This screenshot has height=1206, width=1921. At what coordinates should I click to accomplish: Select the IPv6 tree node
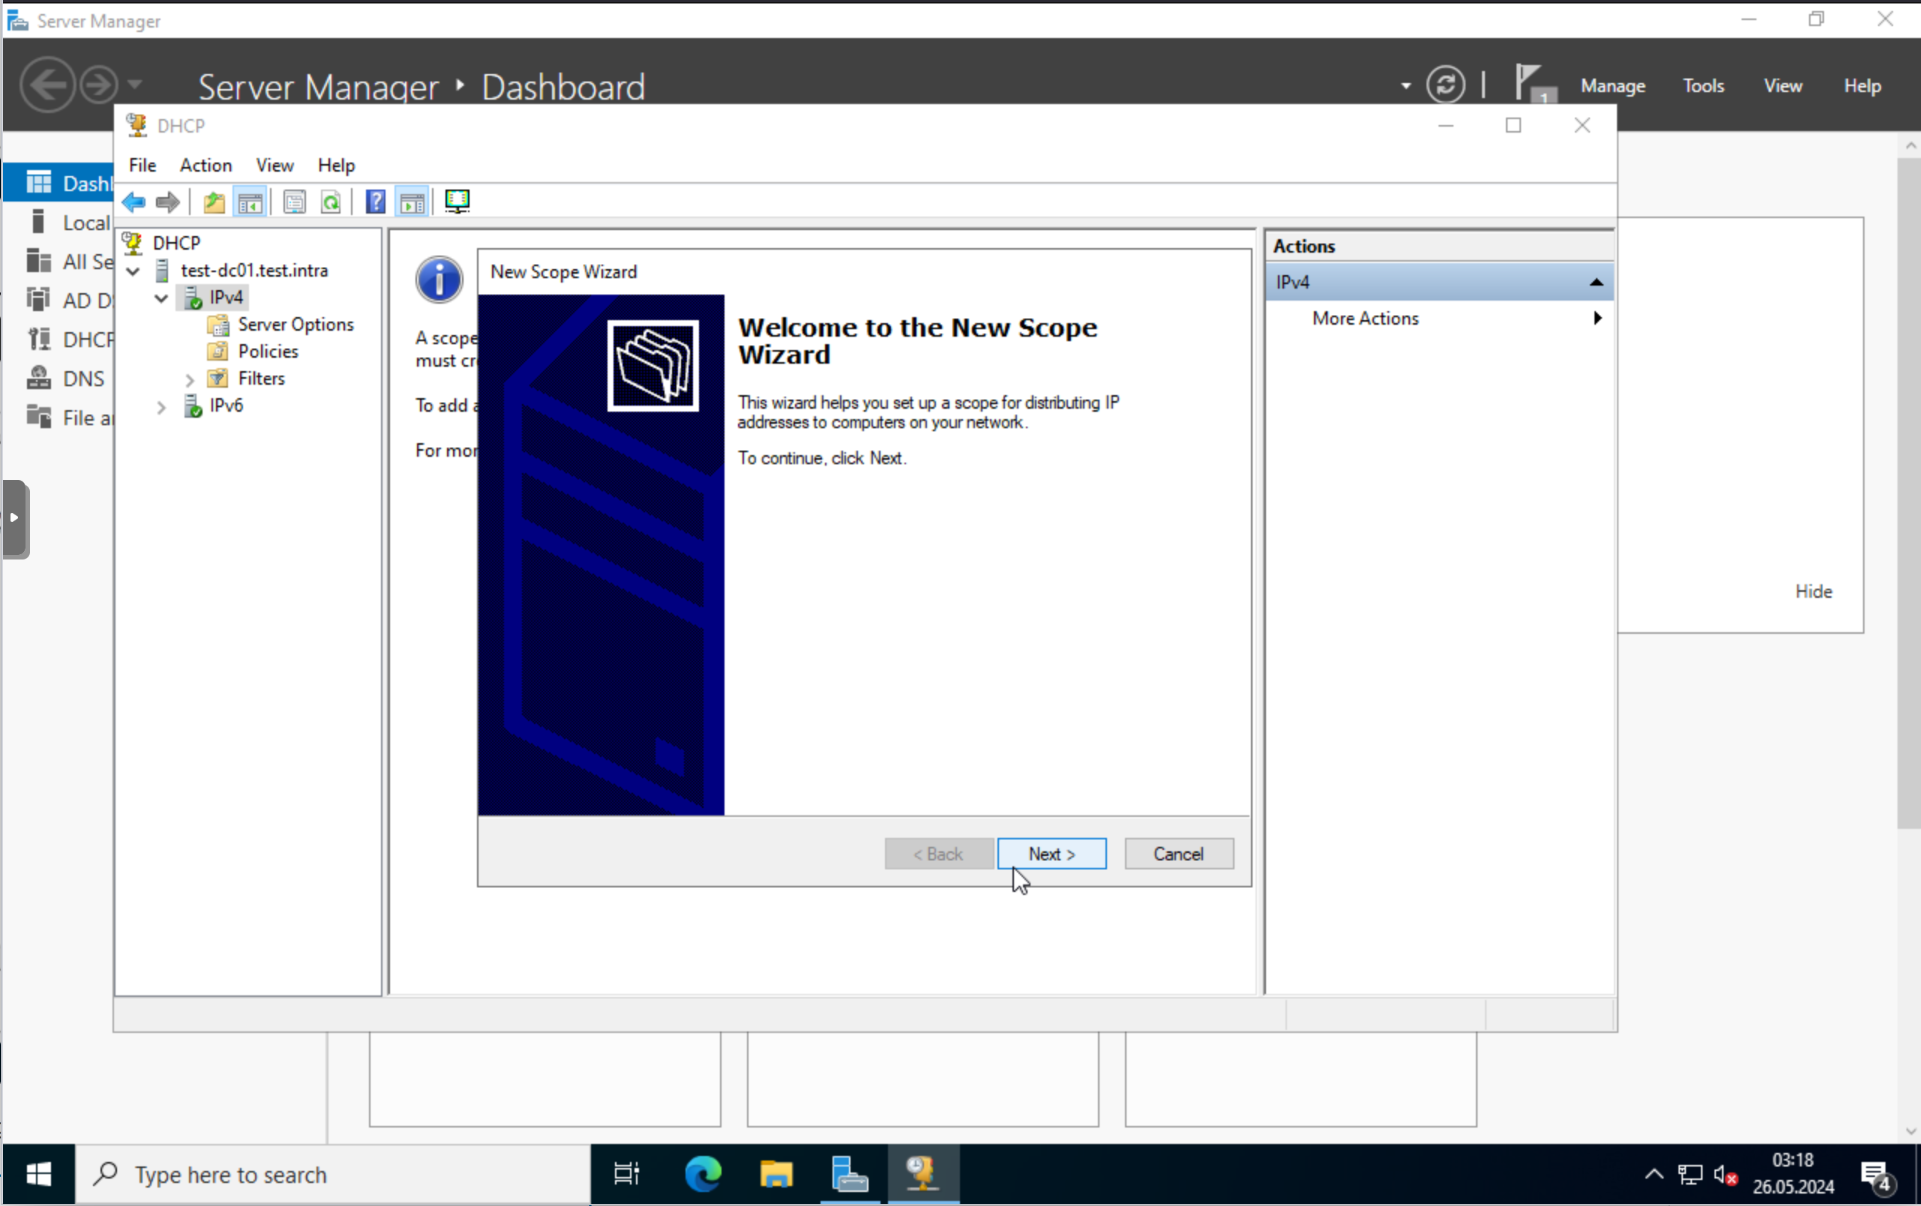[x=226, y=406]
